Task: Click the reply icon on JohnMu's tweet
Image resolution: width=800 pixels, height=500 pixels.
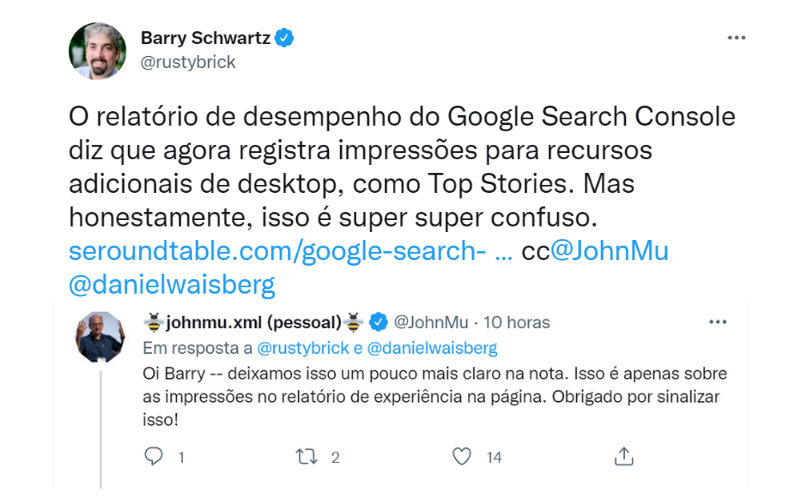Action: pyautogui.click(x=153, y=456)
